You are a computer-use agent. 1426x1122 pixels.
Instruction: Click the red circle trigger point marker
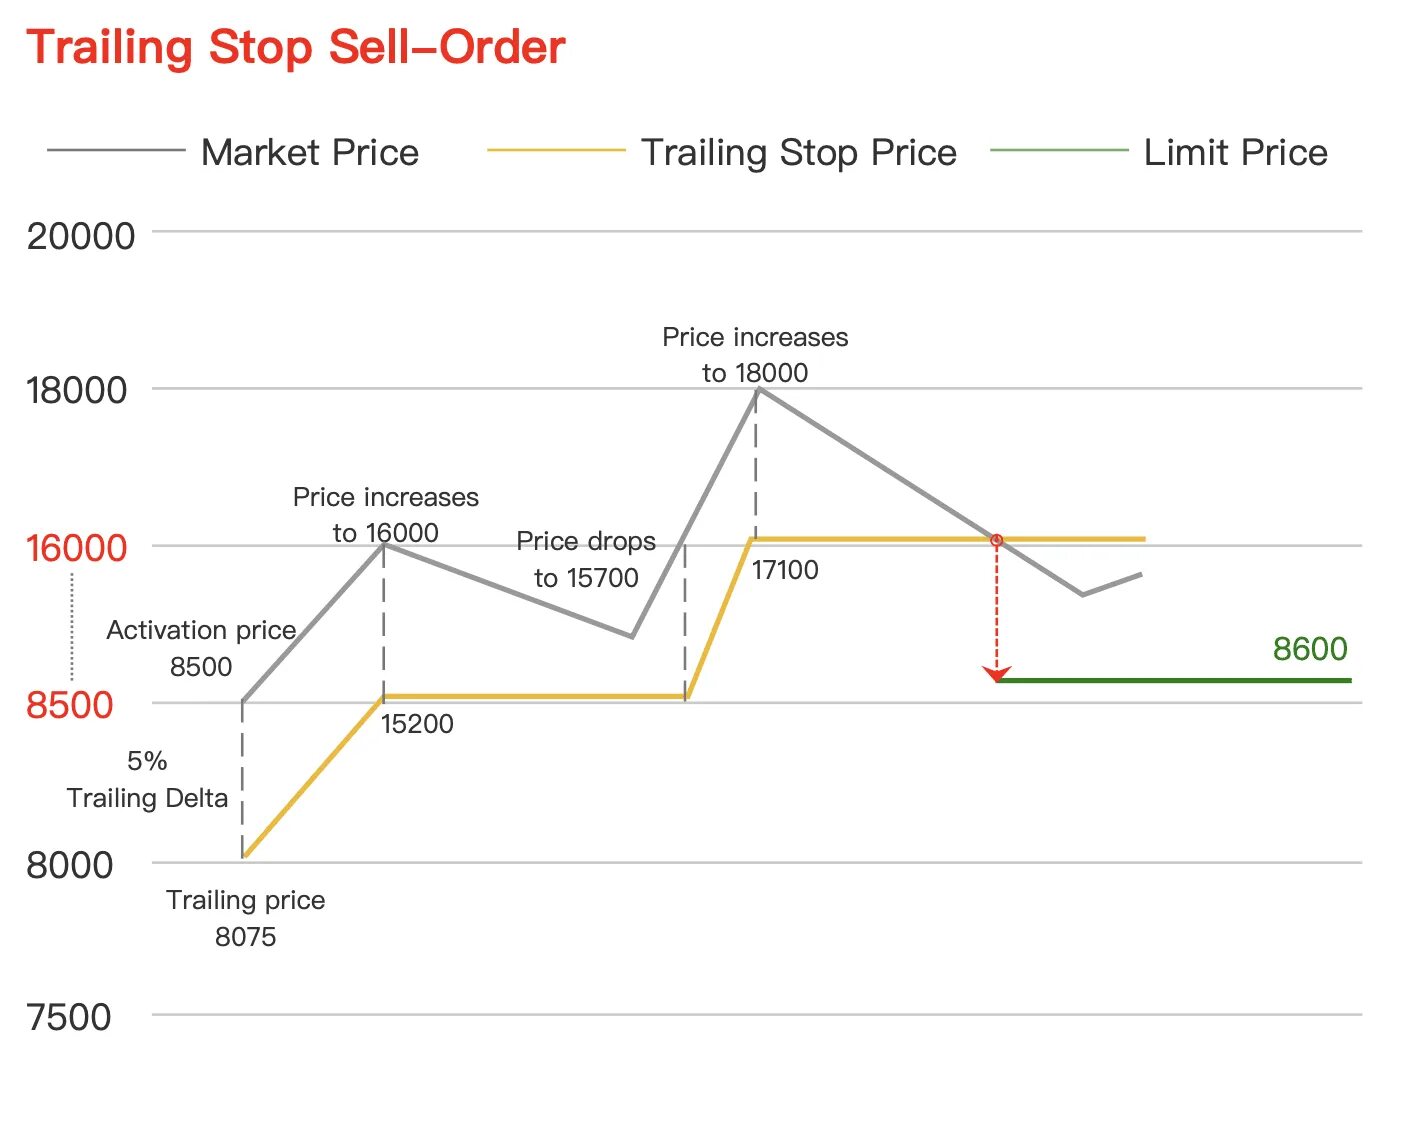click(x=996, y=540)
